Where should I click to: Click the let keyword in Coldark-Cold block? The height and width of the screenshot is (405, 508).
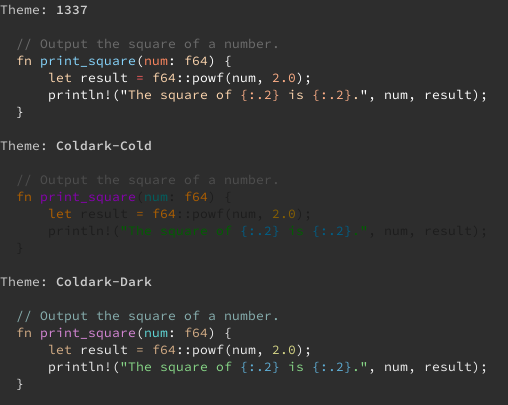click(60, 214)
